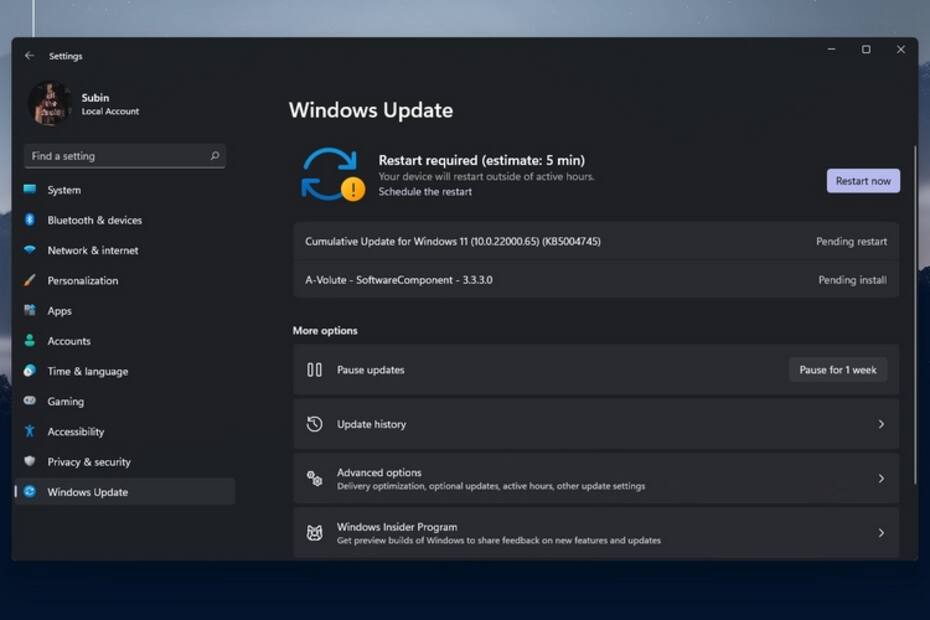The width and height of the screenshot is (930, 620).
Task: Open the Advanced options row
Action: click(x=596, y=479)
